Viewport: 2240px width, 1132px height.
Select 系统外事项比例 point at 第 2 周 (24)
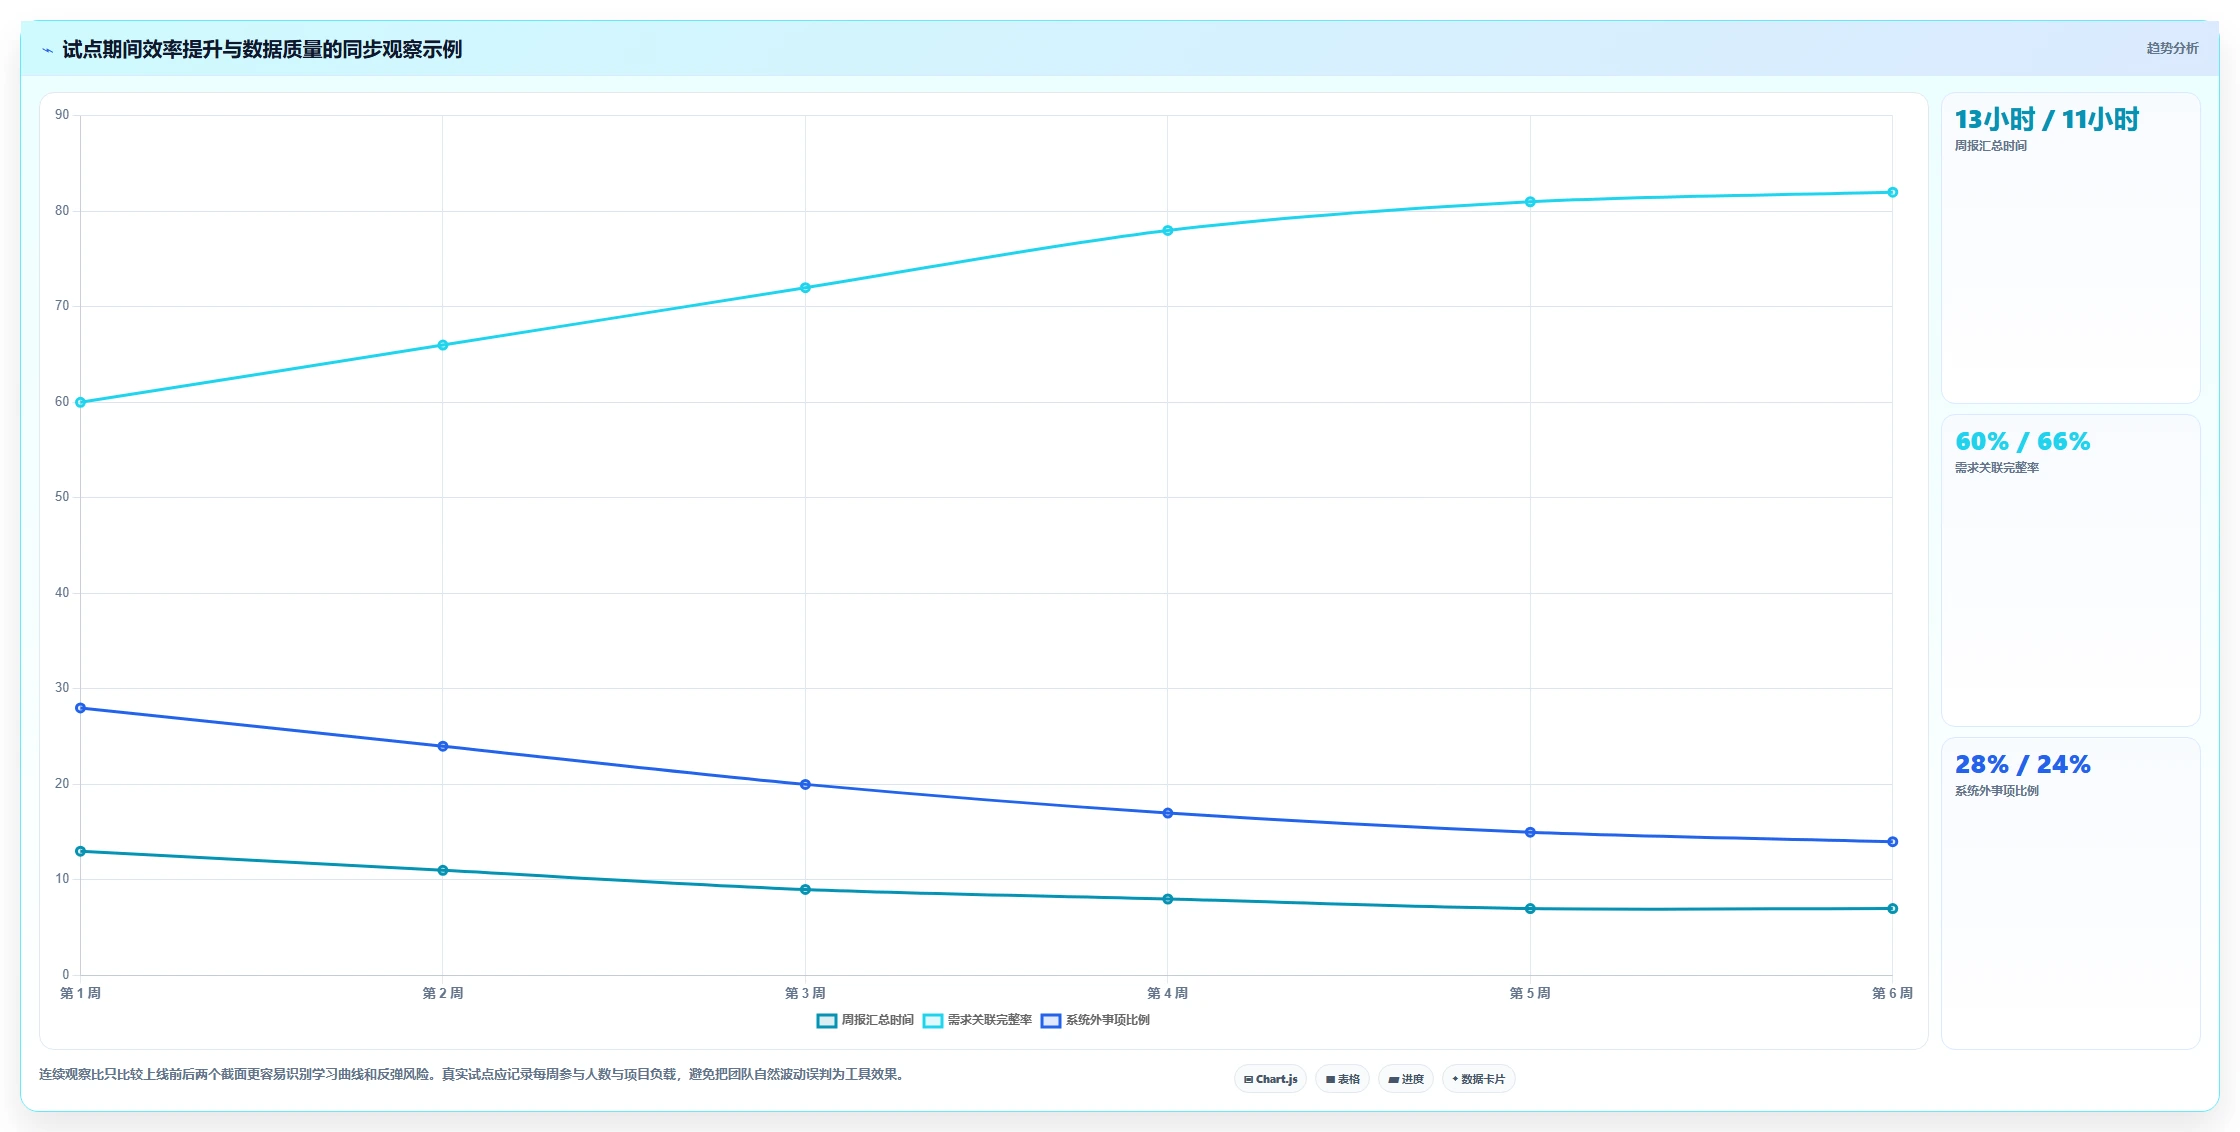[x=443, y=746]
